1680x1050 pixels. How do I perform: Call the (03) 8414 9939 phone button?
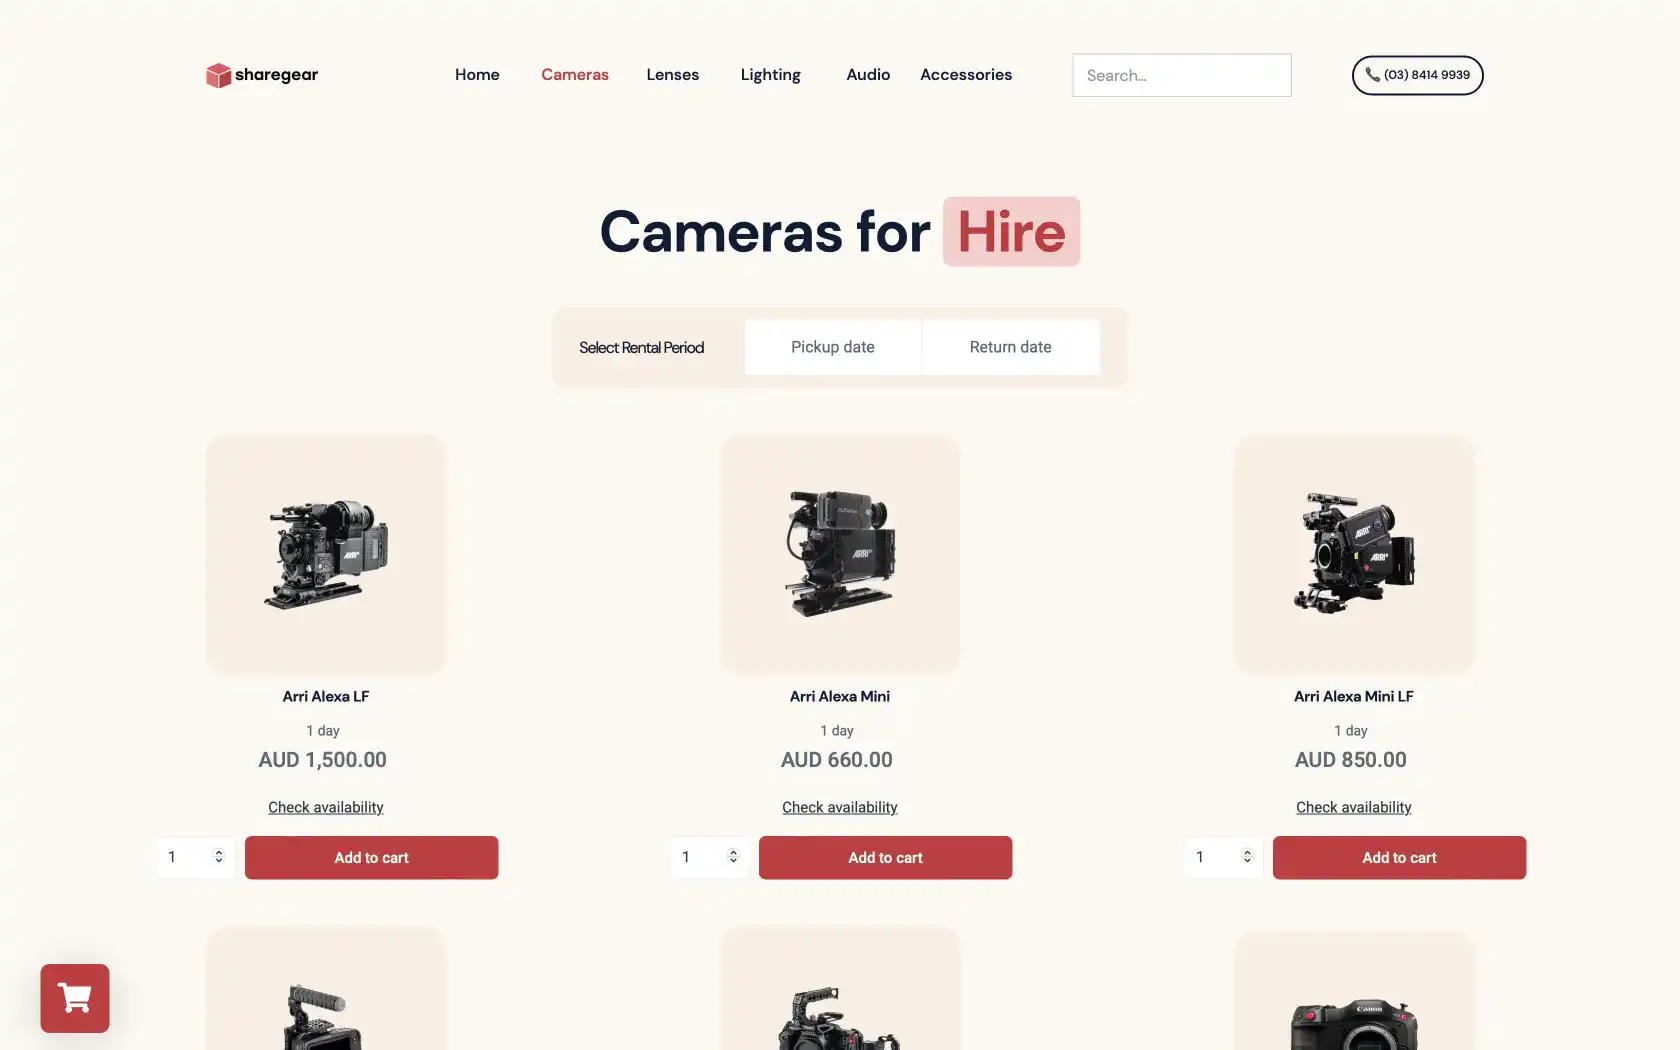pyautogui.click(x=1417, y=75)
